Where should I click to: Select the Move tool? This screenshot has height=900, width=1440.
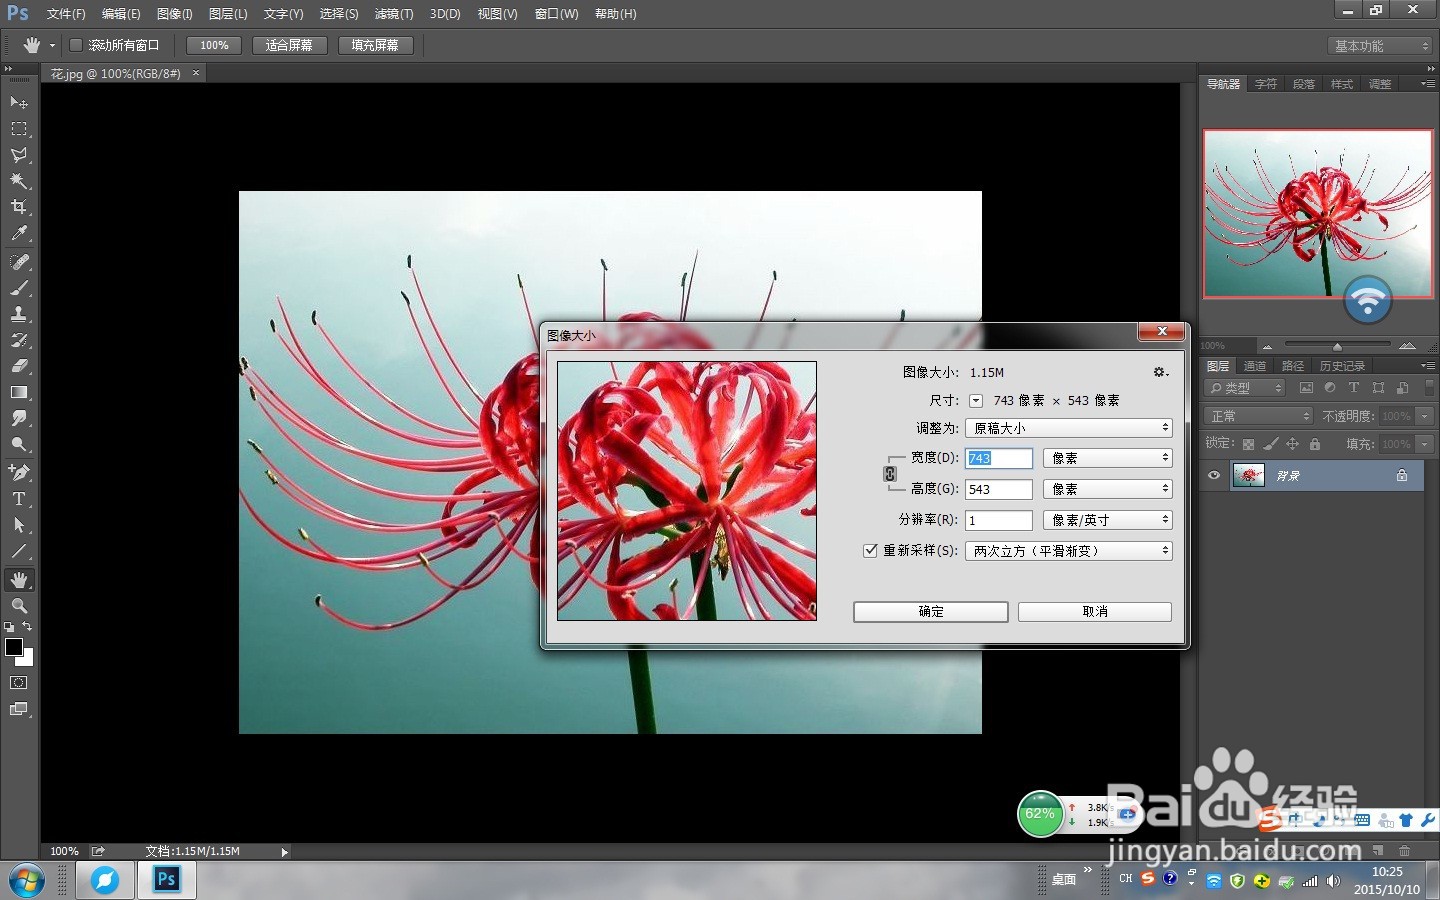[19, 102]
